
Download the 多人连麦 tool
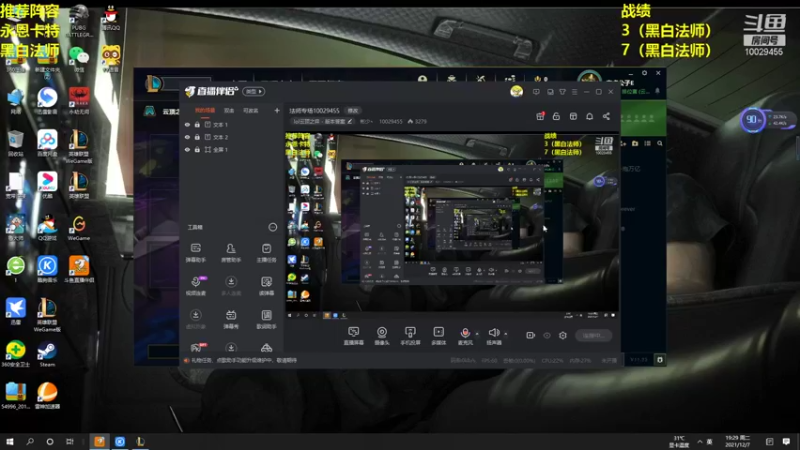(x=231, y=286)
